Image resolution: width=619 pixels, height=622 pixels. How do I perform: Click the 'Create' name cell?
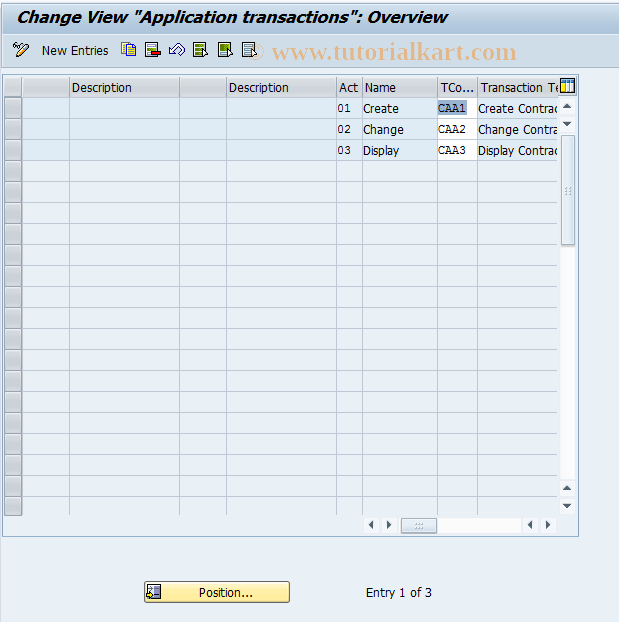(x=400, y=108)
